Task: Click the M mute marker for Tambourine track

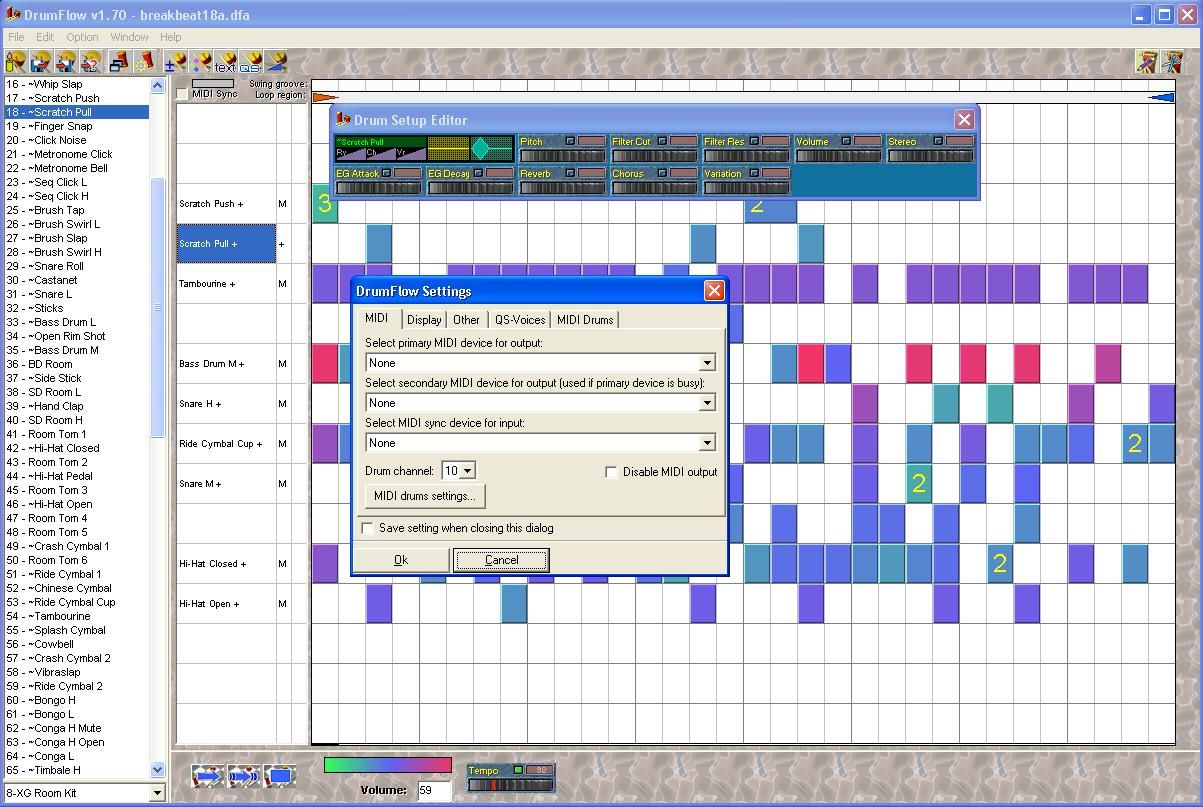Action: pyautogui.click(x=283, y=284)
